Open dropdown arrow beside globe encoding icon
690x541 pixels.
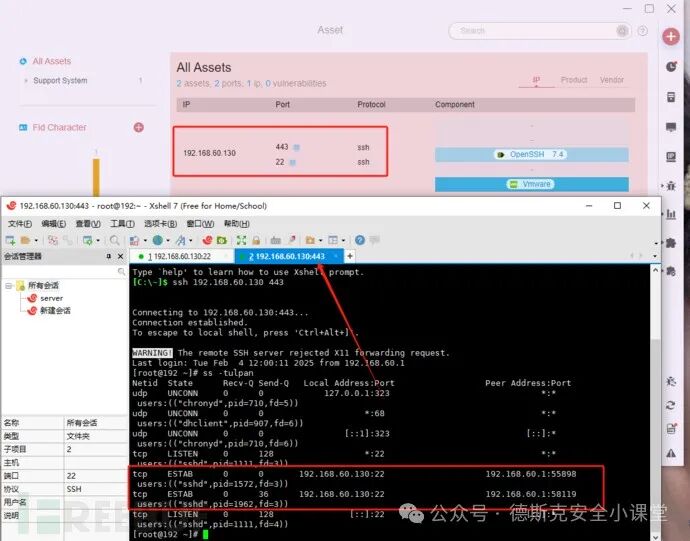168,240
